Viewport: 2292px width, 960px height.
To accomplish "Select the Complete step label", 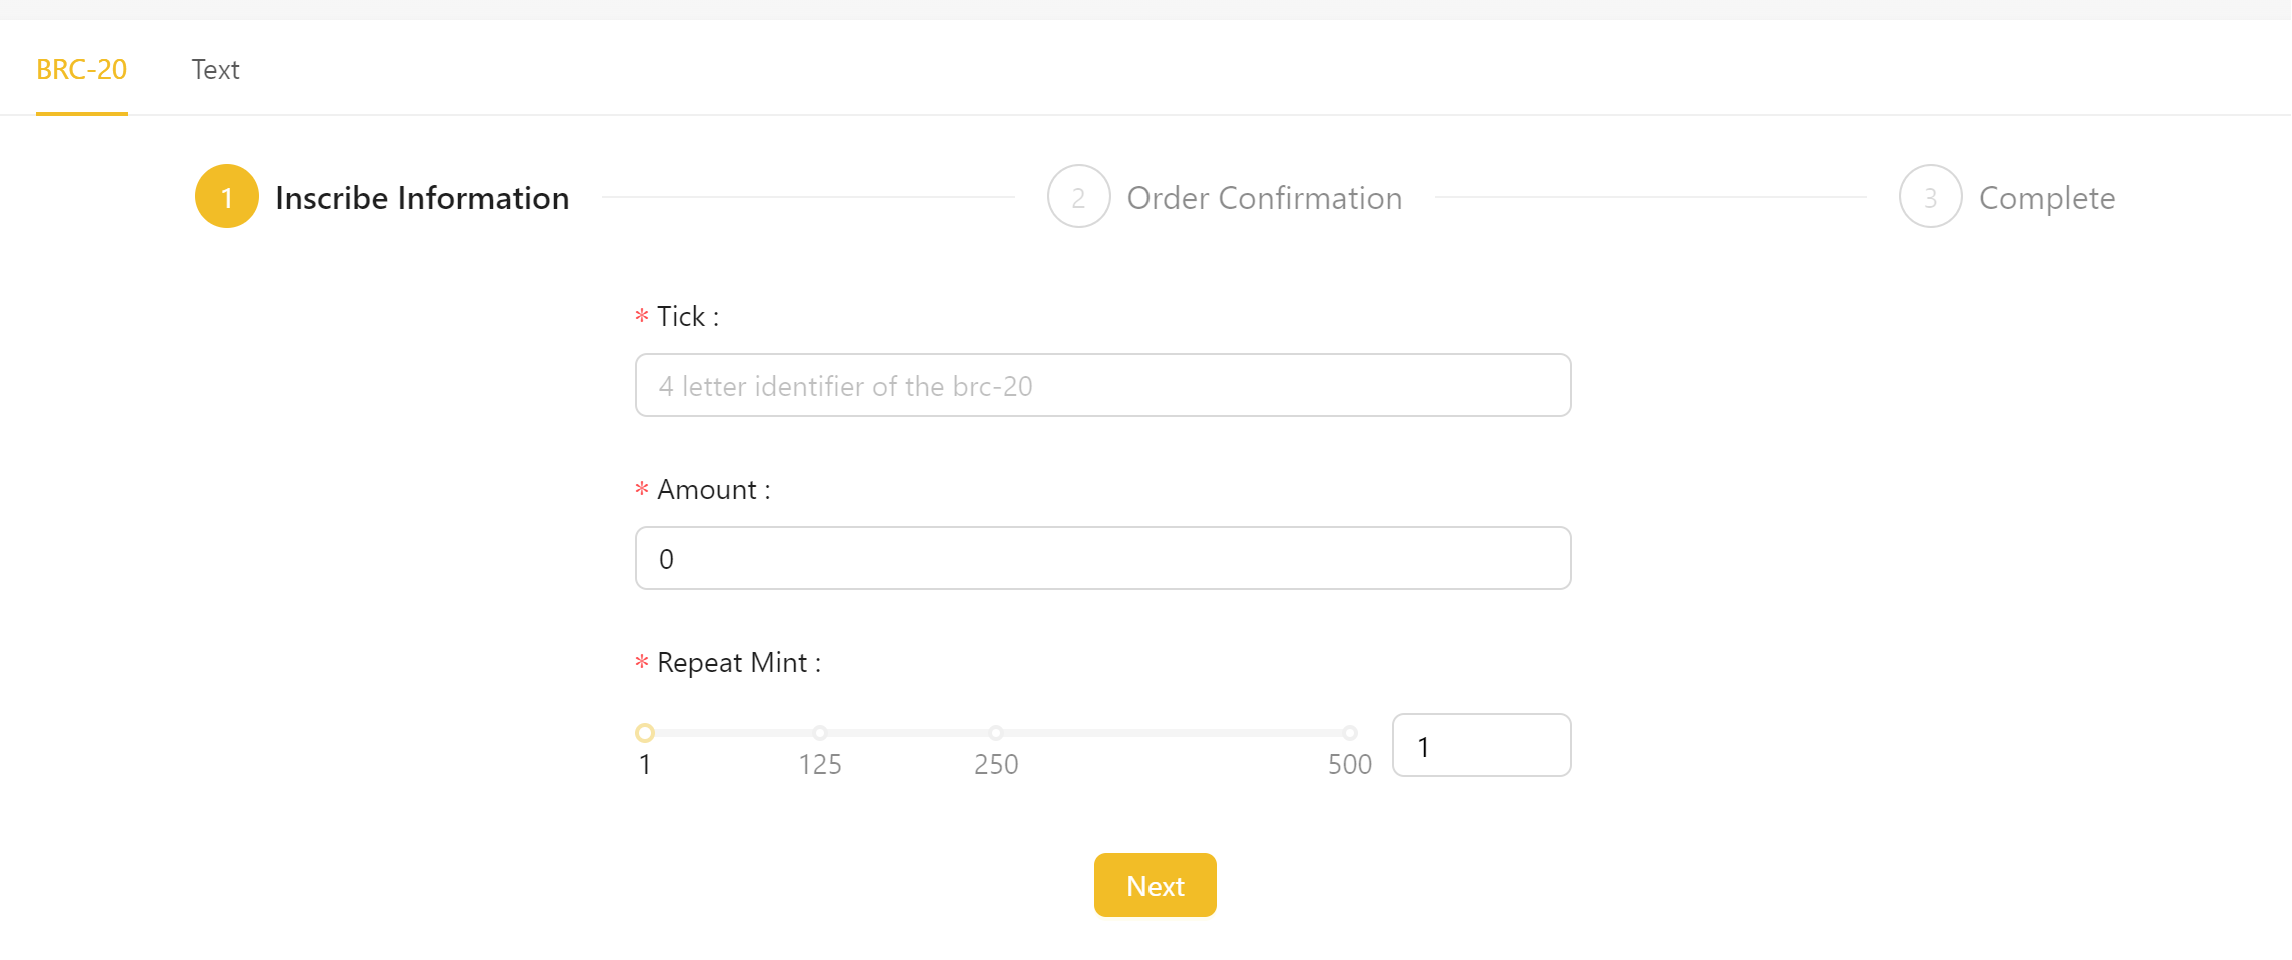I will tap(2046, 198).
